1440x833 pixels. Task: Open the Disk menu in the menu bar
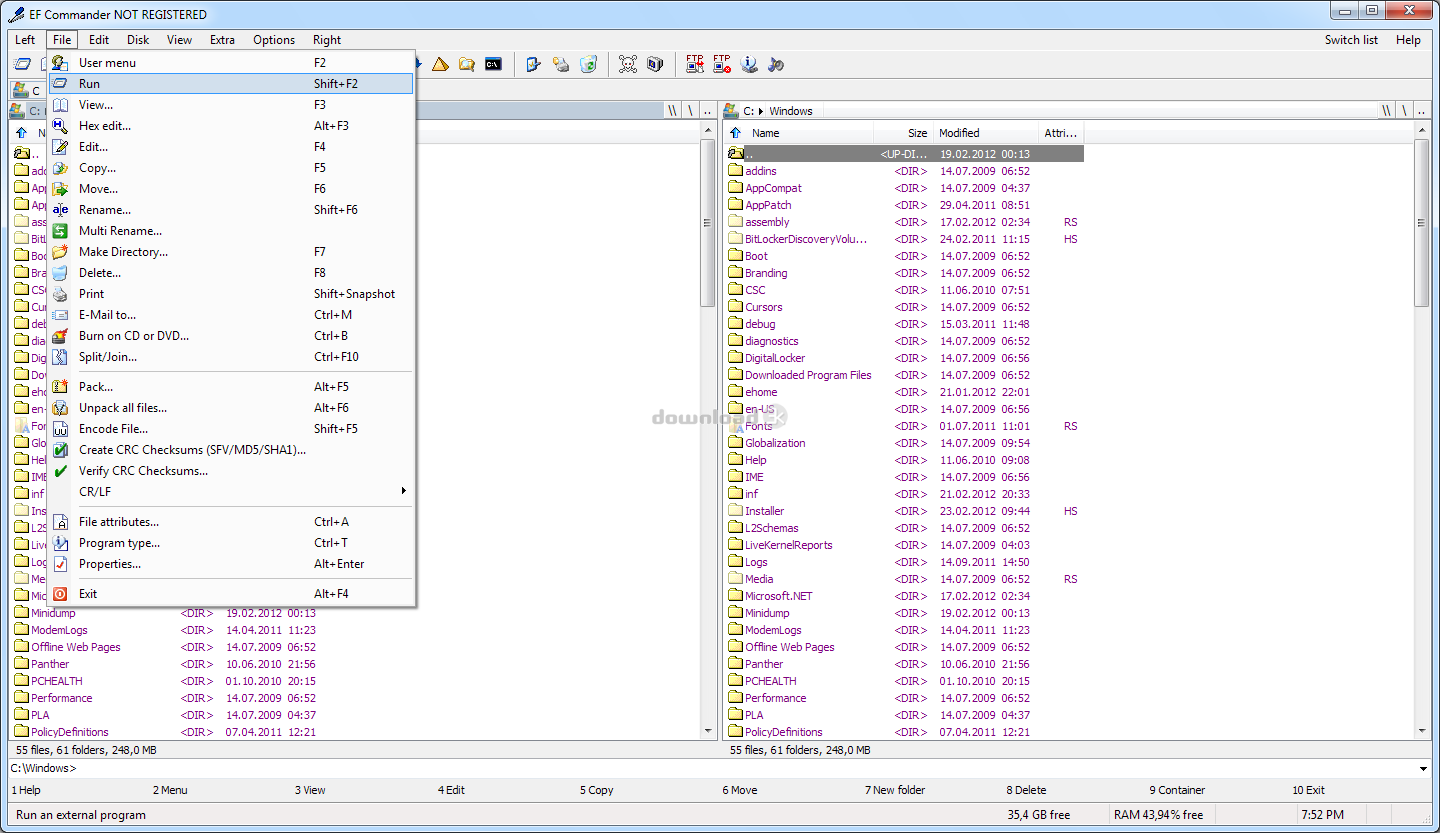[138, 40]
